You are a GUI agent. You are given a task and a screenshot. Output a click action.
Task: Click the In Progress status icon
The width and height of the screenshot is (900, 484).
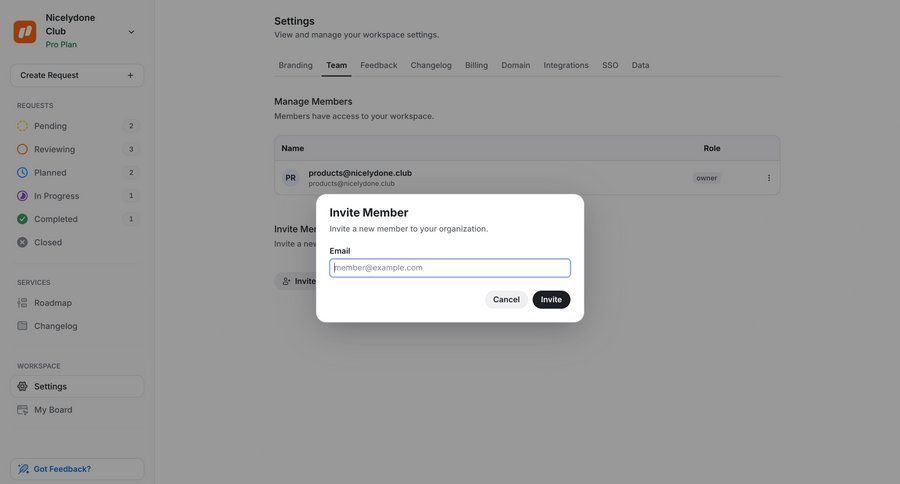[23, 196]
